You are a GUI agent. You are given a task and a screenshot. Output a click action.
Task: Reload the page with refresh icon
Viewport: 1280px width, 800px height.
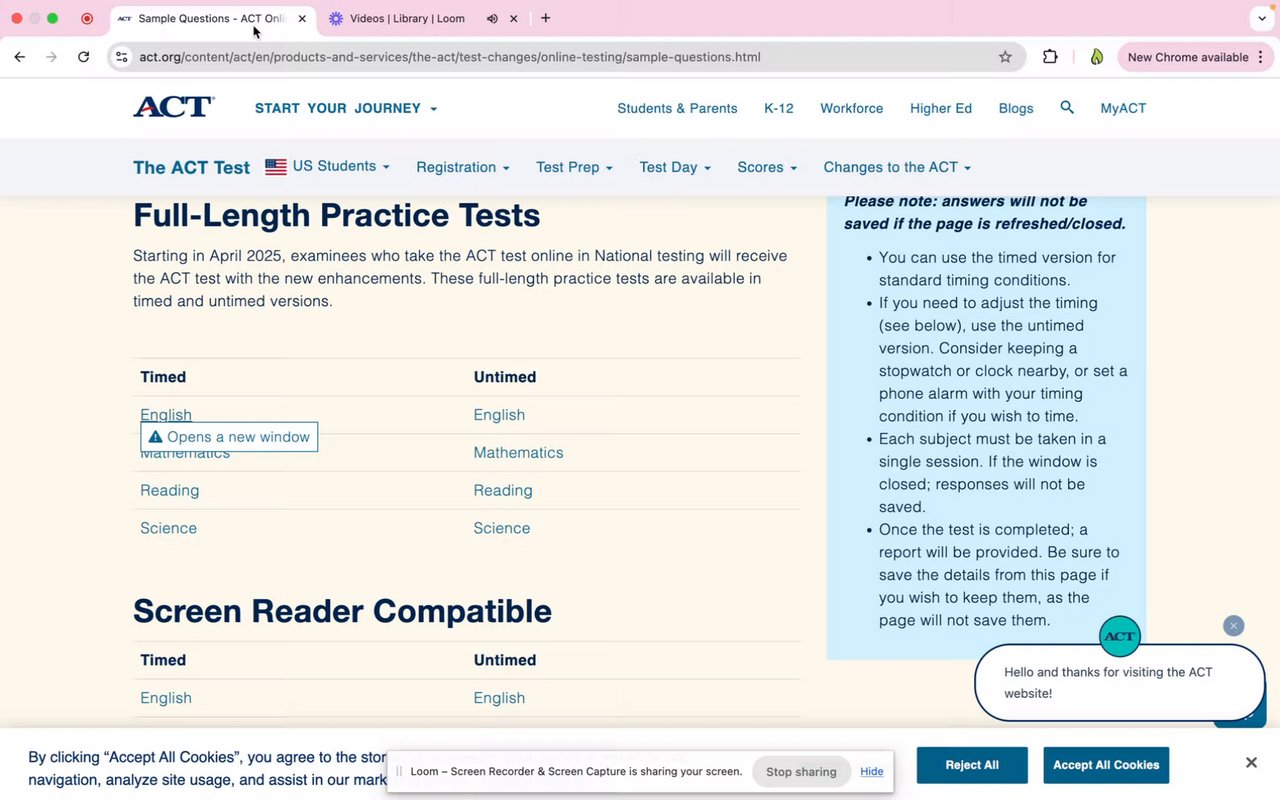click(x=84, y=57)
